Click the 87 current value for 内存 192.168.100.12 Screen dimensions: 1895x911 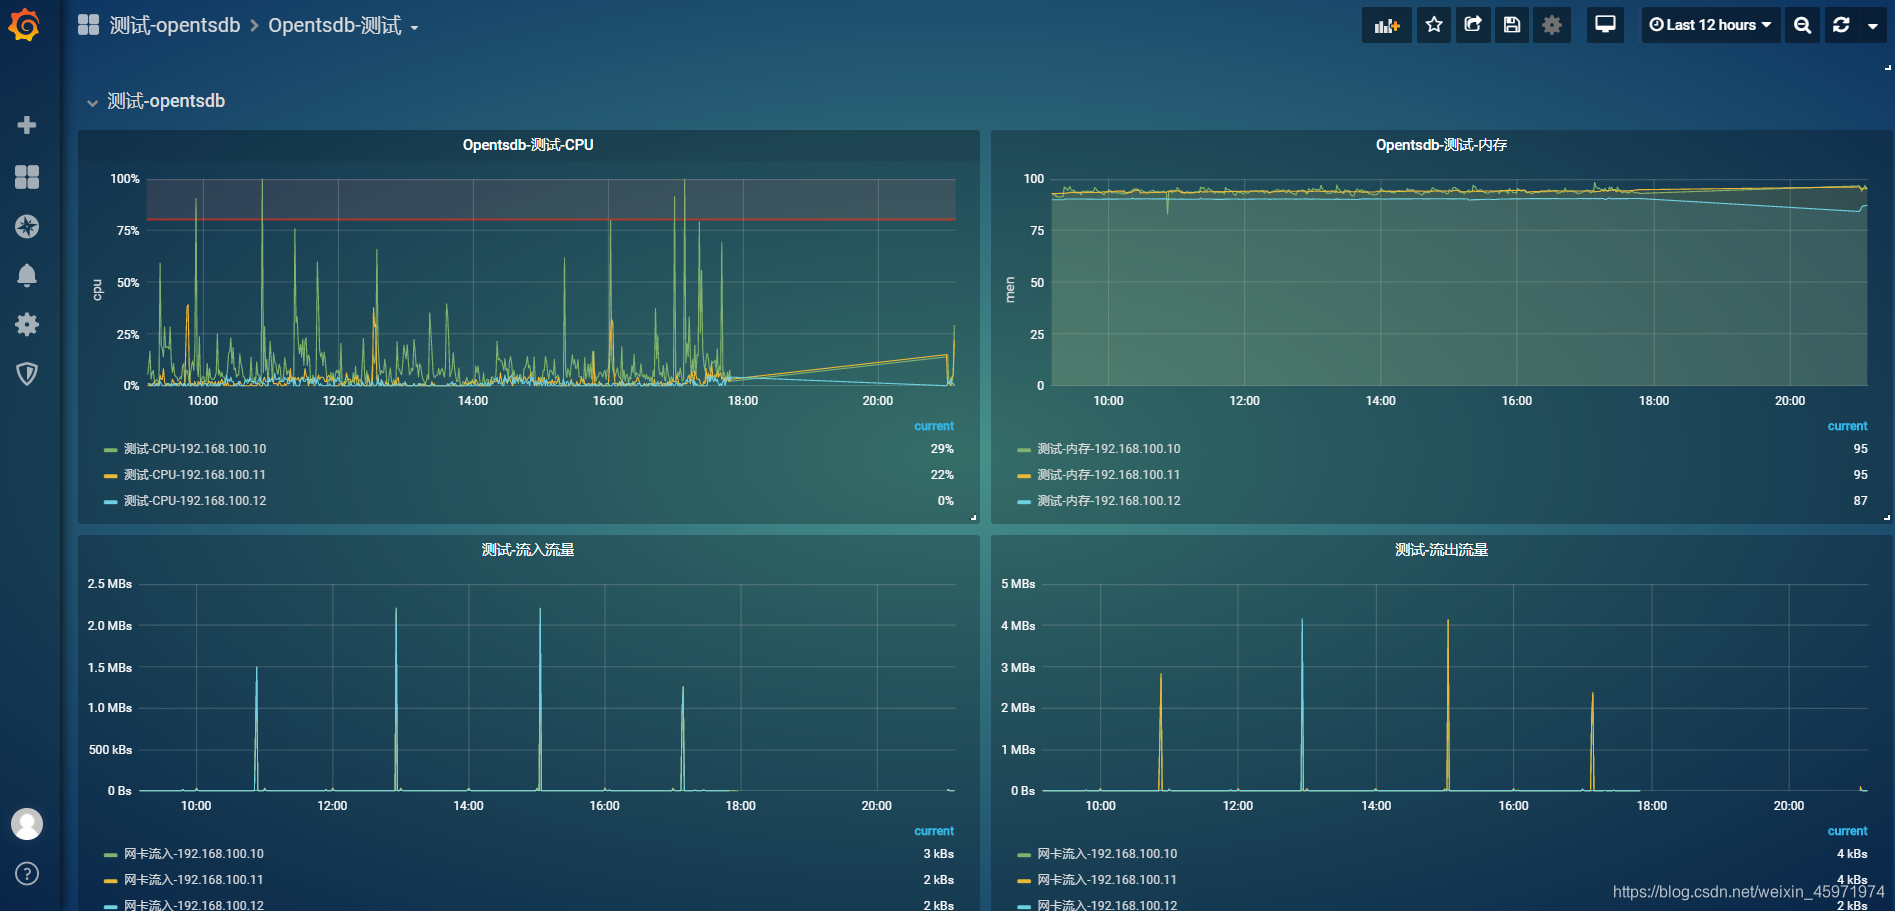coord(1860,501)
